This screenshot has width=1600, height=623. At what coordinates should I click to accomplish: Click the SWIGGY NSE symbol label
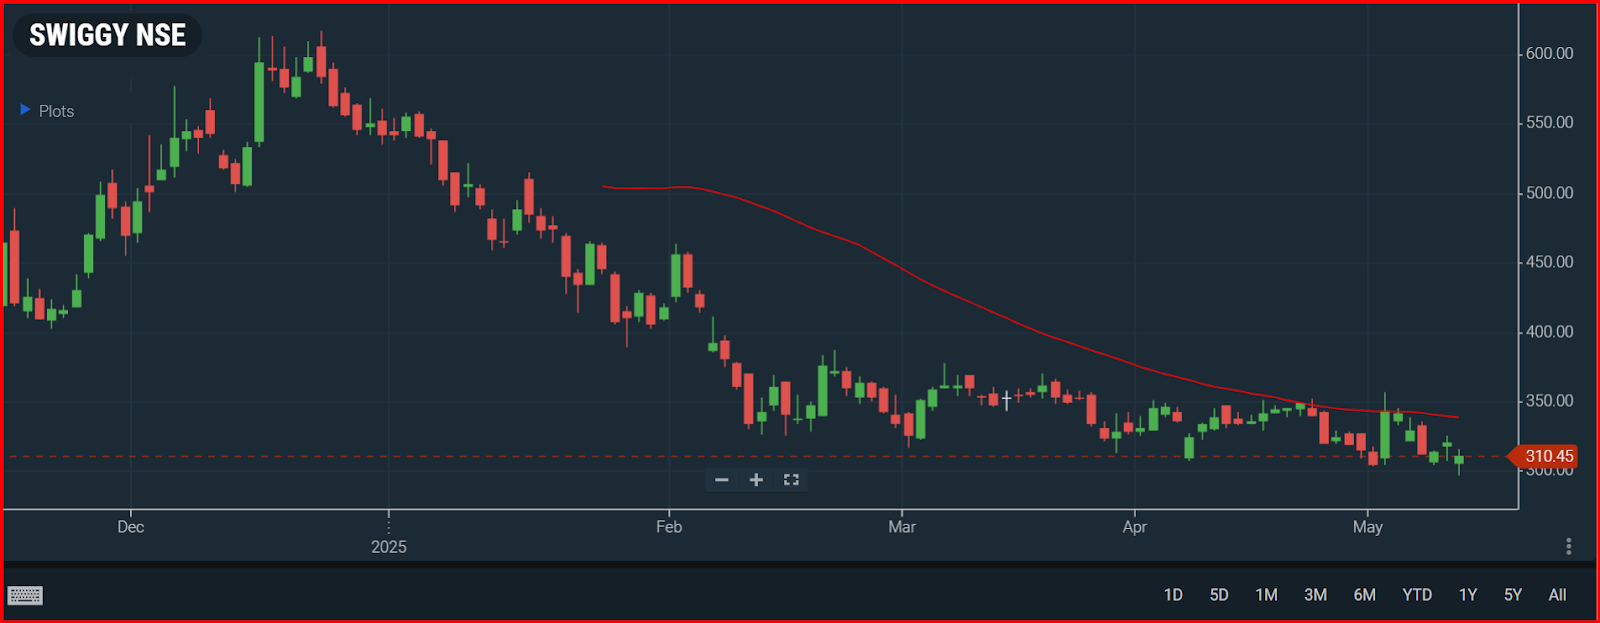(x=107, y=35)
